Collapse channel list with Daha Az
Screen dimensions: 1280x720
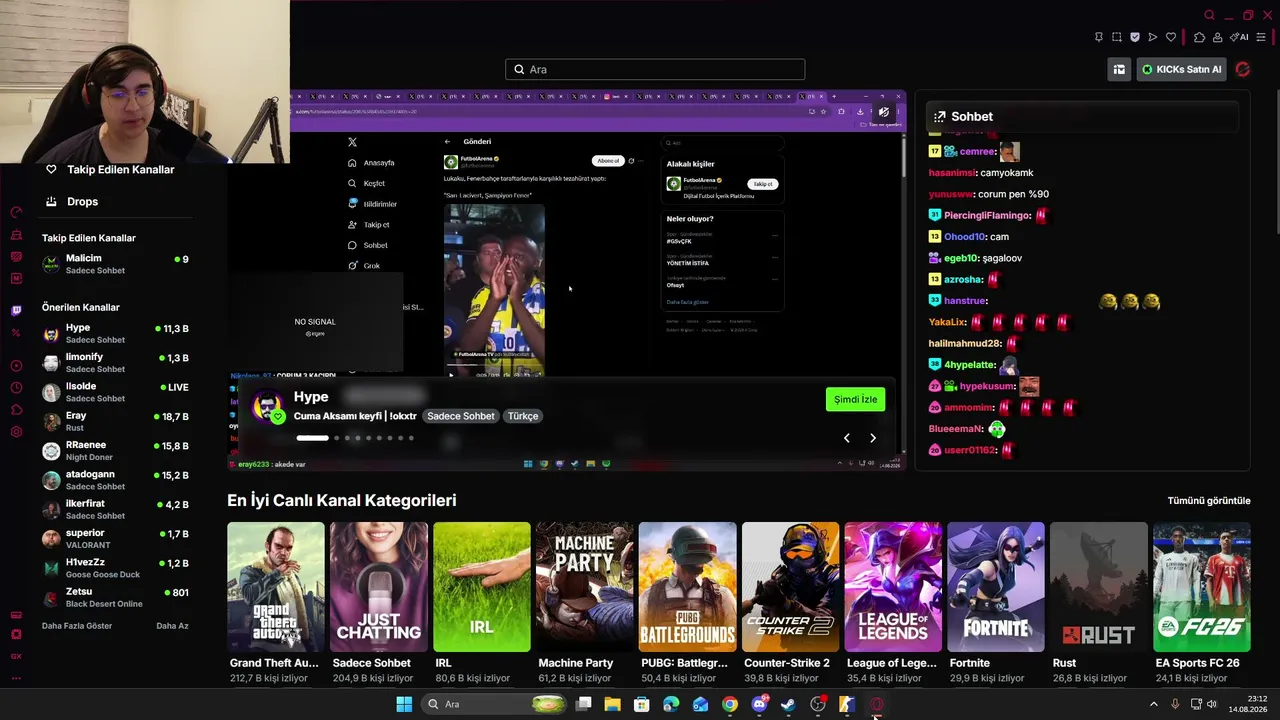(172, 626)
